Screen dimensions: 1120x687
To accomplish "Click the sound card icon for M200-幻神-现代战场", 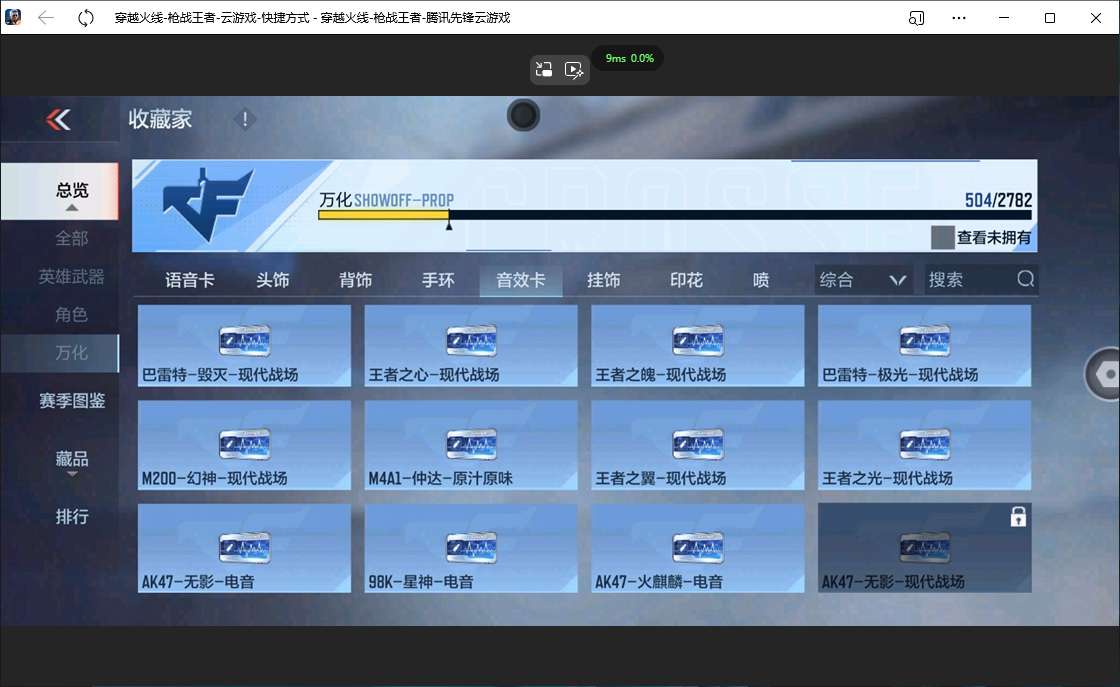I will pos(244,444).
